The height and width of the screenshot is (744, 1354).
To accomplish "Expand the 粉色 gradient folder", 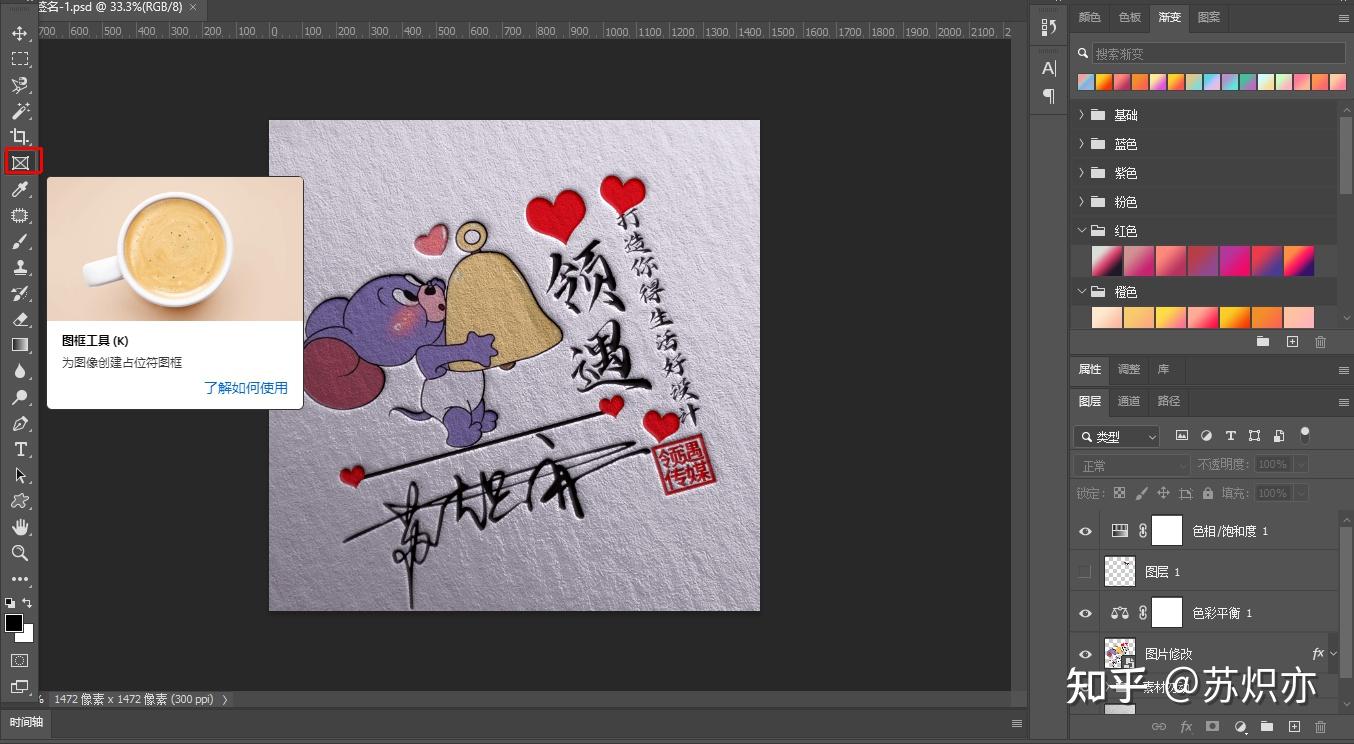I will coord(1081,202).
